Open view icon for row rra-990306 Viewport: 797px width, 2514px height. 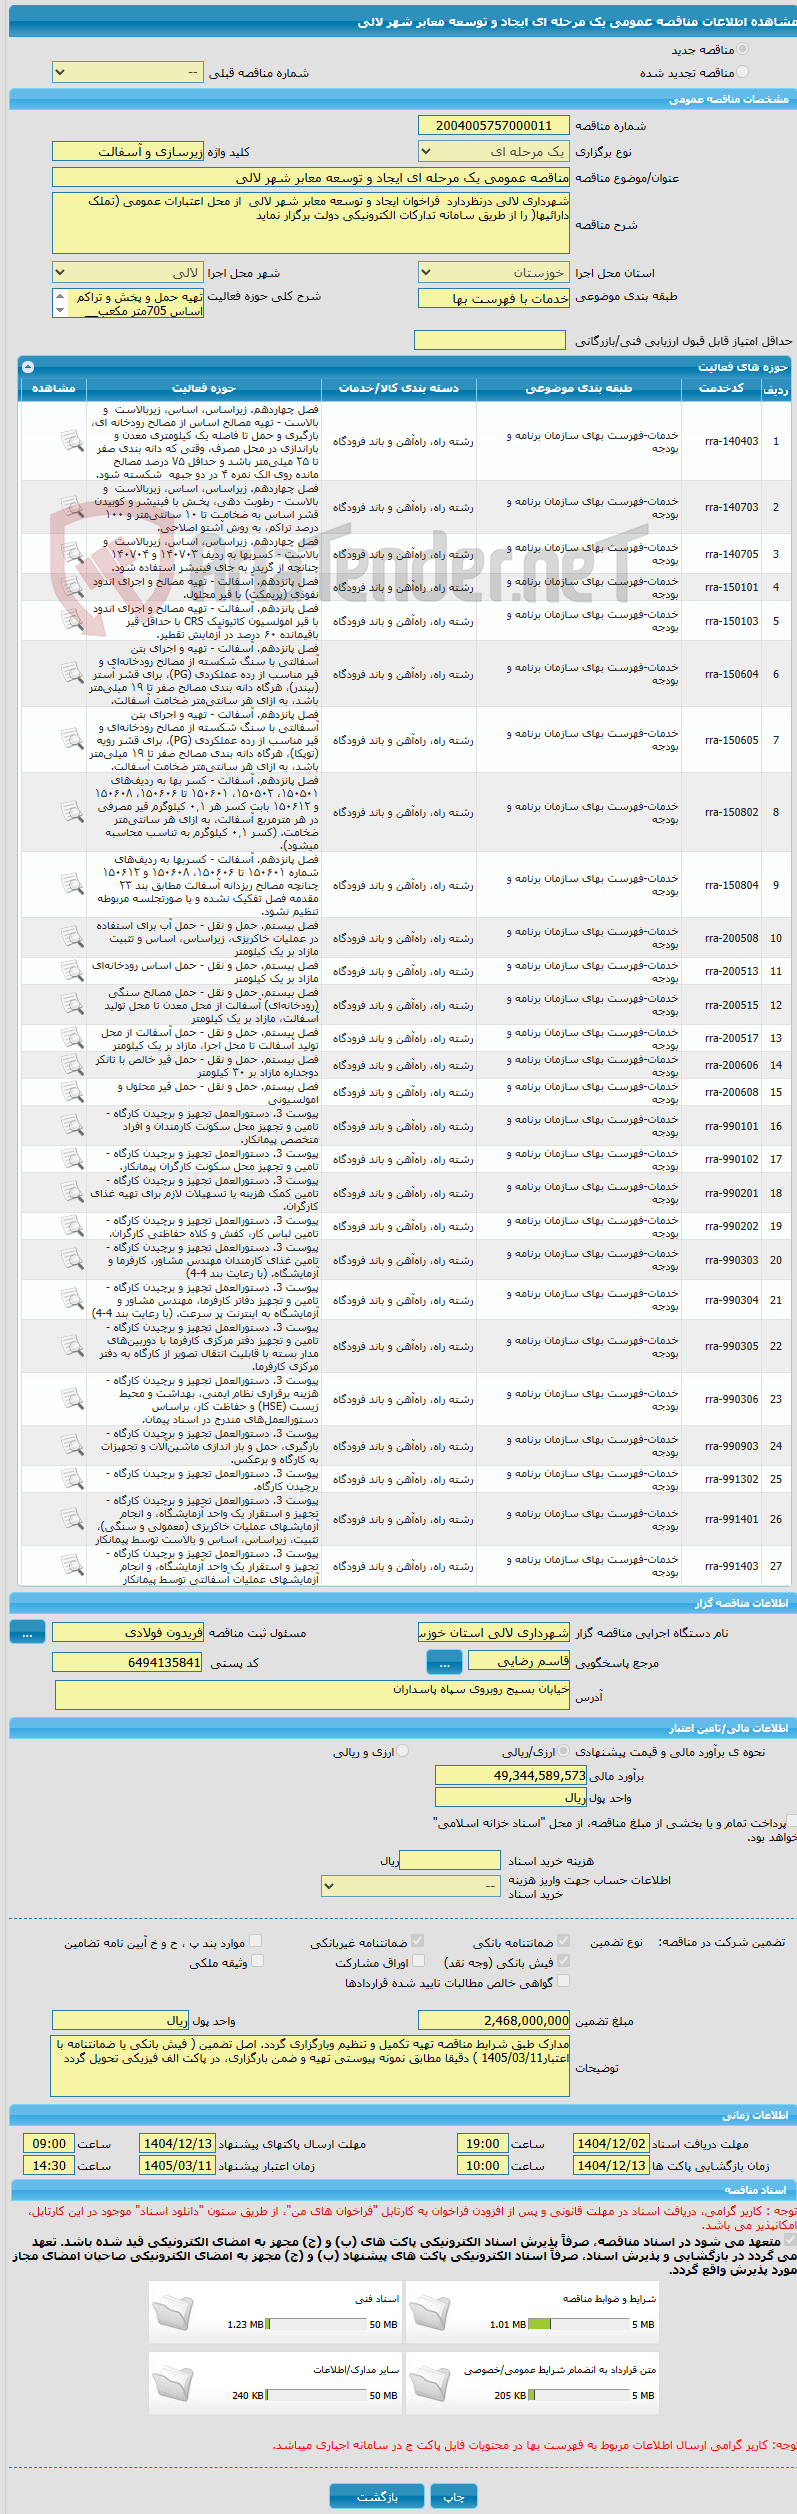pos(72,1399)
